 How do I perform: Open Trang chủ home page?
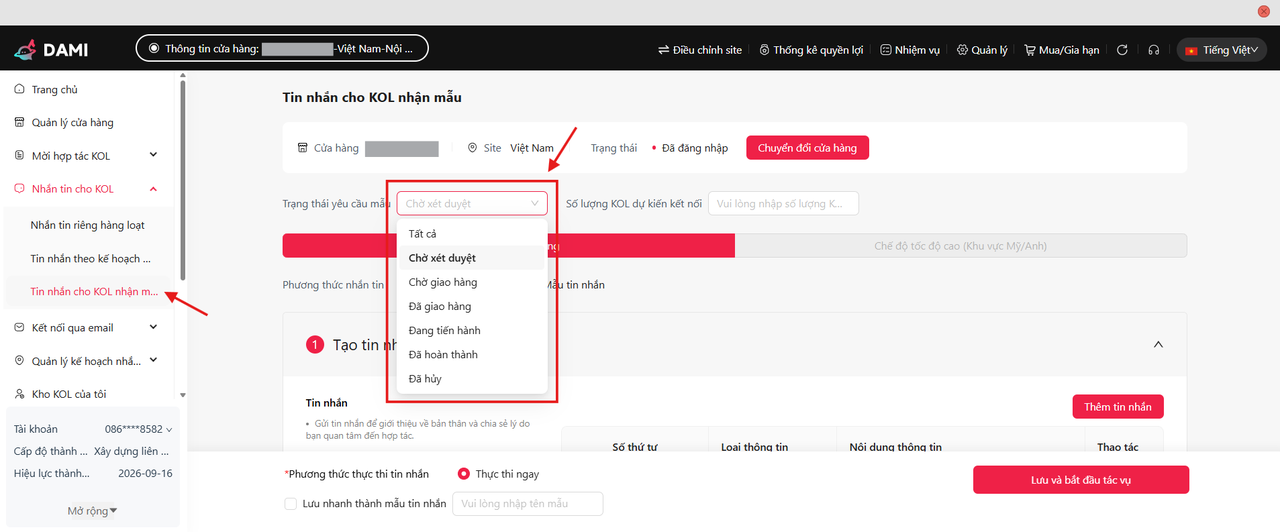pos(54,90)
